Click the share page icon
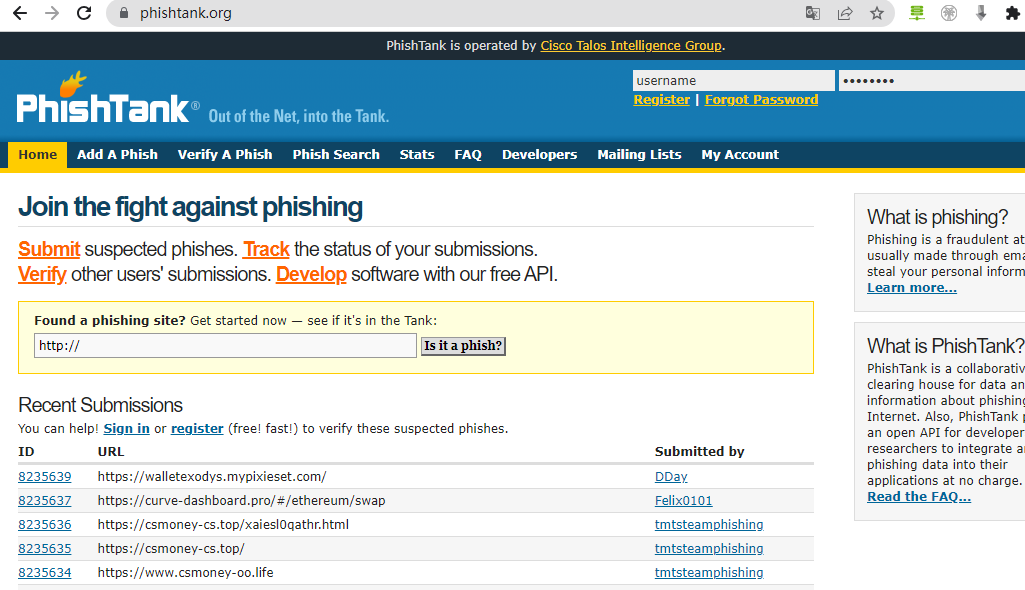1025x590 pixels. coord(845,13)
